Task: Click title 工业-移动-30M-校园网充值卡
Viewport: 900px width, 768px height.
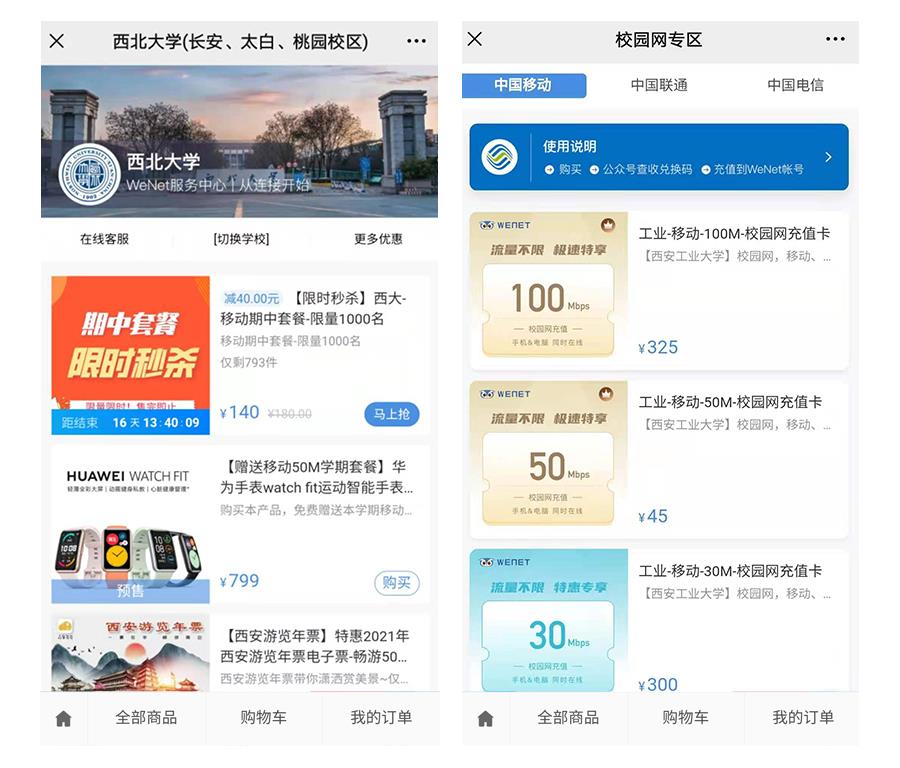Action: pyautogui.click(x=730, y=571)
